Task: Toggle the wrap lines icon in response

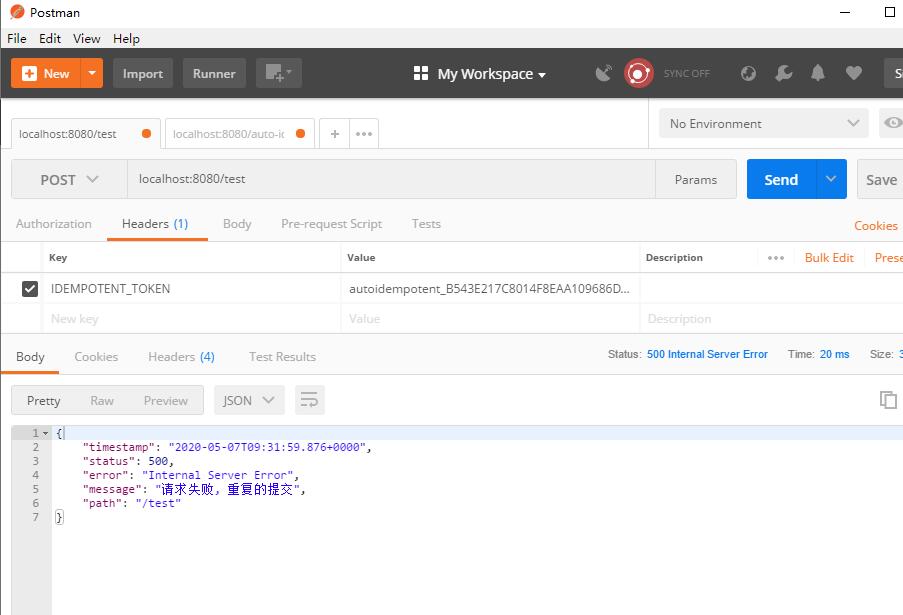Action: (309, 400)
